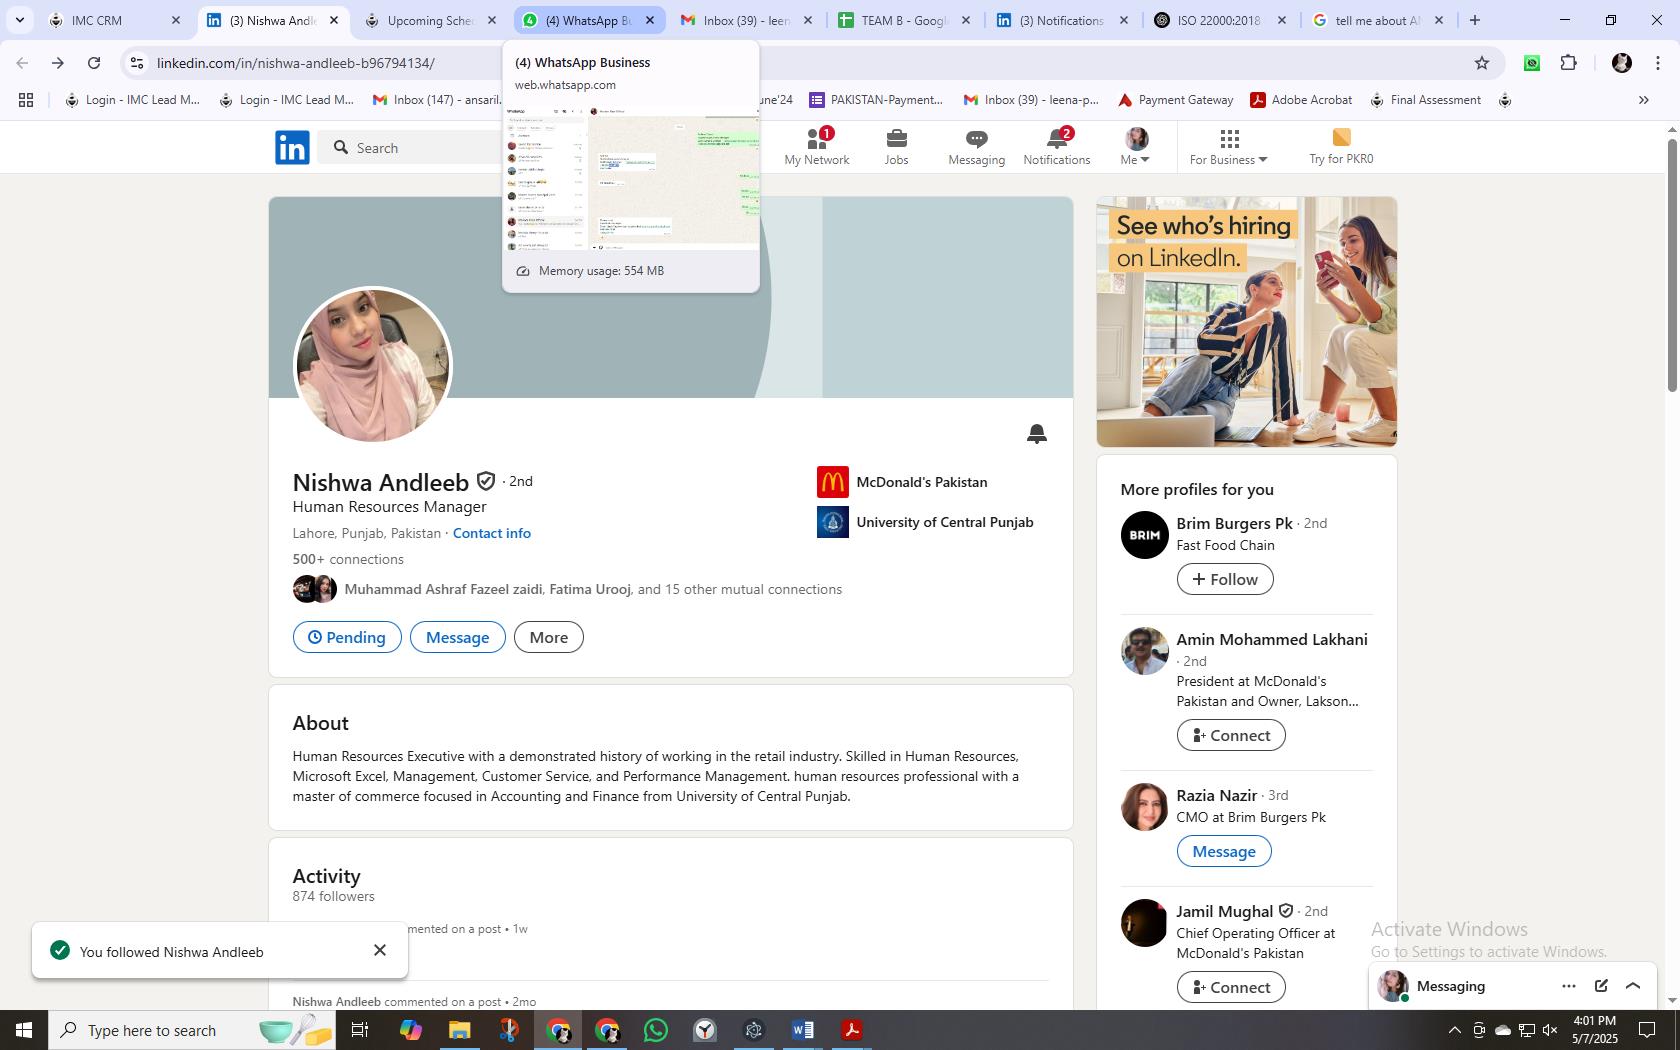
Task: Toggle the notification bell for Nishwa Andleeb
Action: (x=1037, y=433)
